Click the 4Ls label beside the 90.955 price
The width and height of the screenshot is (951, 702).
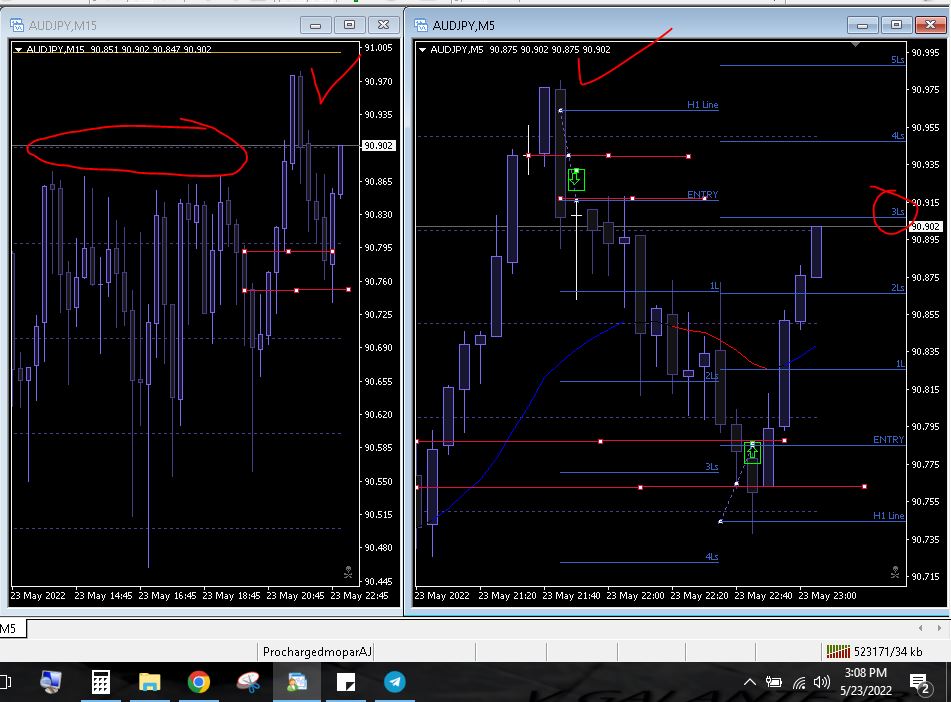coord(898,135)
